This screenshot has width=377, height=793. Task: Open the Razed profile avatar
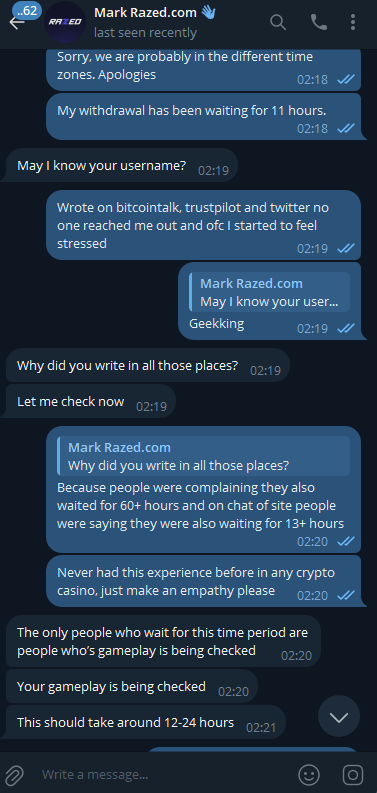[65, 22]
